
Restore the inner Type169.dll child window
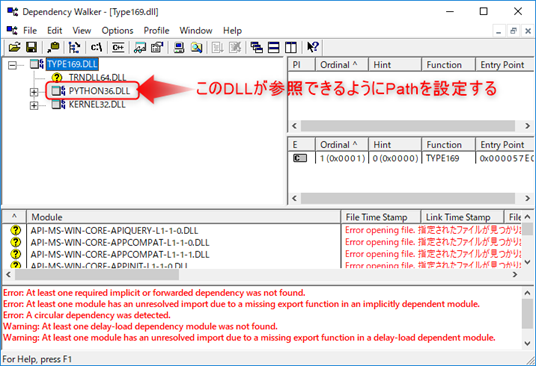point(513,31)
